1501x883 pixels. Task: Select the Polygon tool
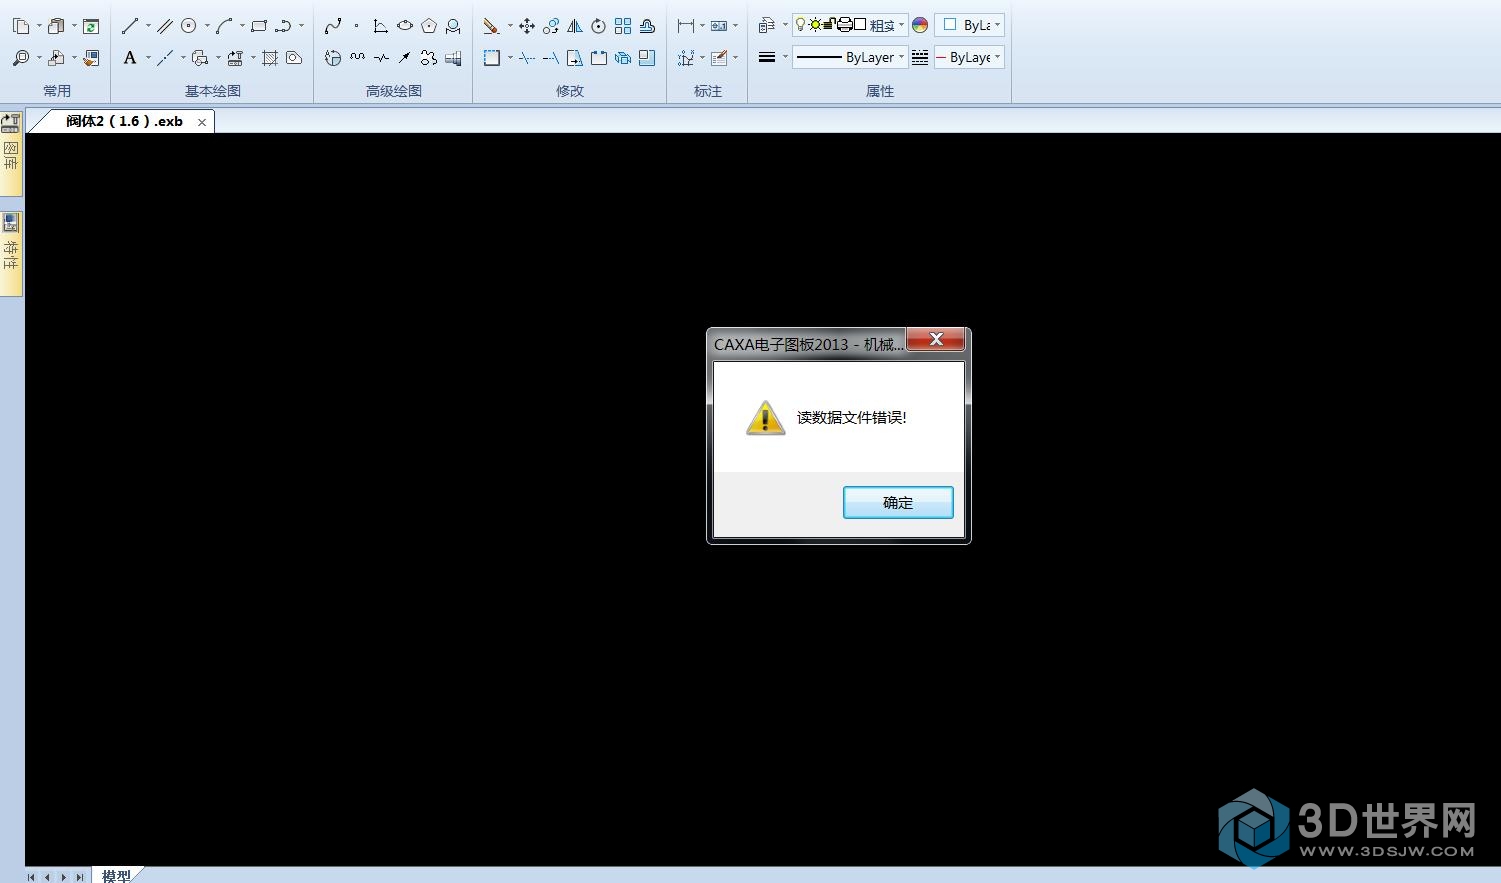coord(429,26)
